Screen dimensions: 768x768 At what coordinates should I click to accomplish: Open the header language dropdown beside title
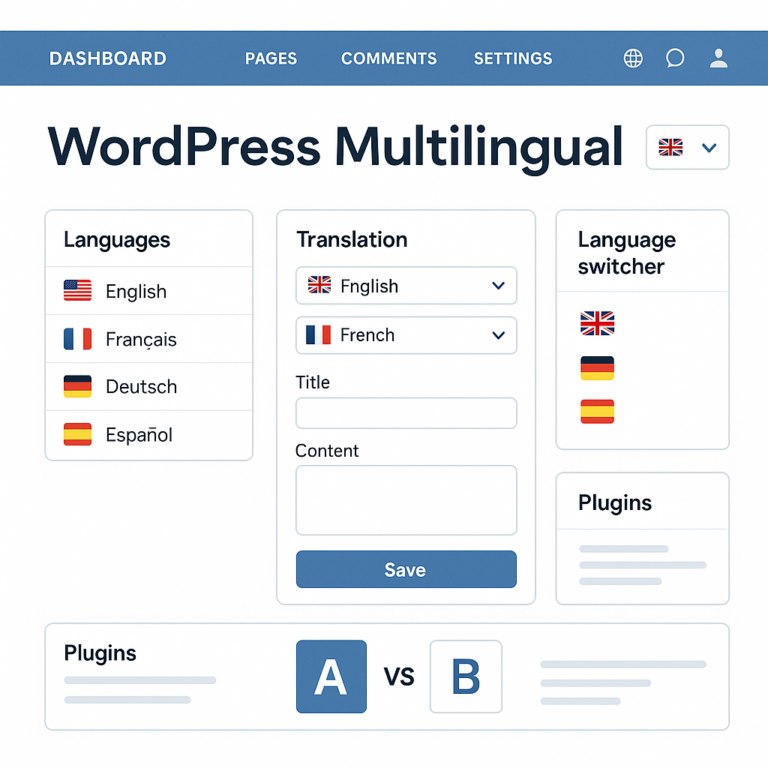click(688, 147)
